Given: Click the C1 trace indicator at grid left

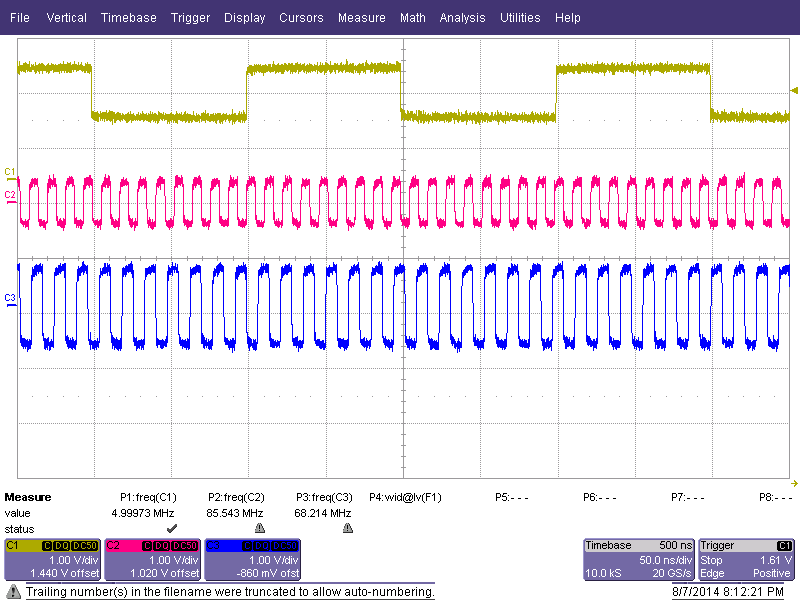Looking at the screenshot, I should pyautogui.click(x=8, y=170).
